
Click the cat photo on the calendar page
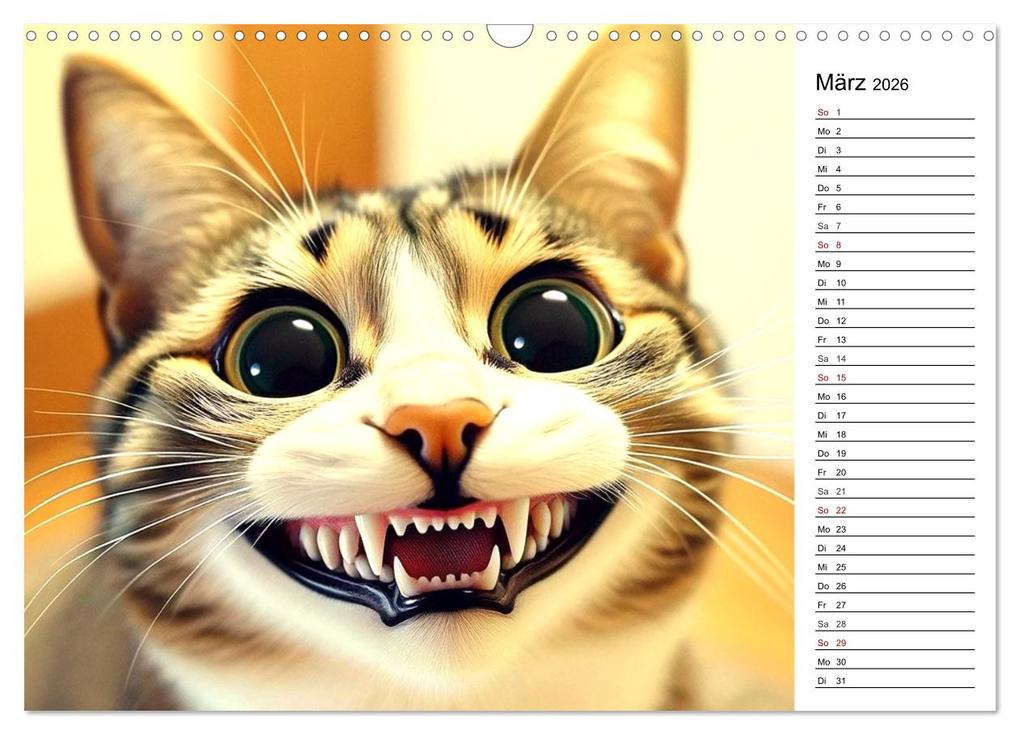(409, 368)
